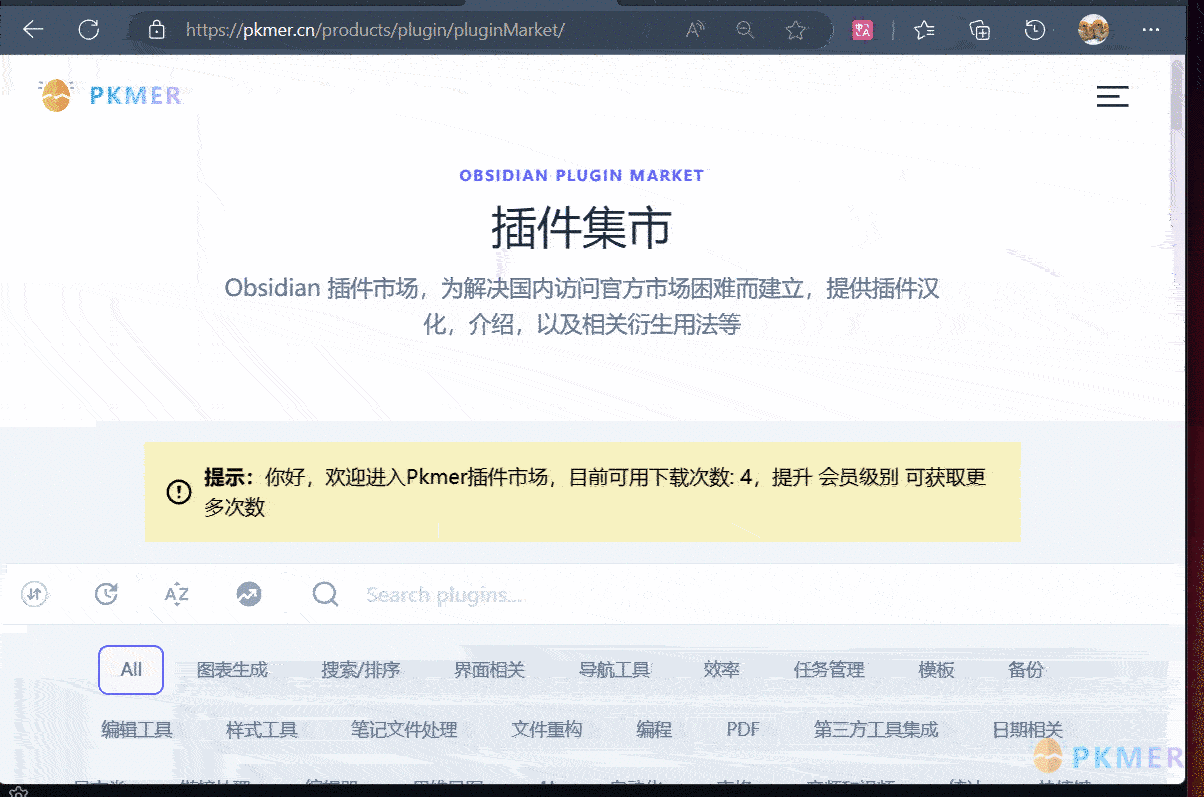Add page to favorites with the star icon
The height and width of the screenshot is (797, 1204).
pyautogui.click(x=796, y=30)
